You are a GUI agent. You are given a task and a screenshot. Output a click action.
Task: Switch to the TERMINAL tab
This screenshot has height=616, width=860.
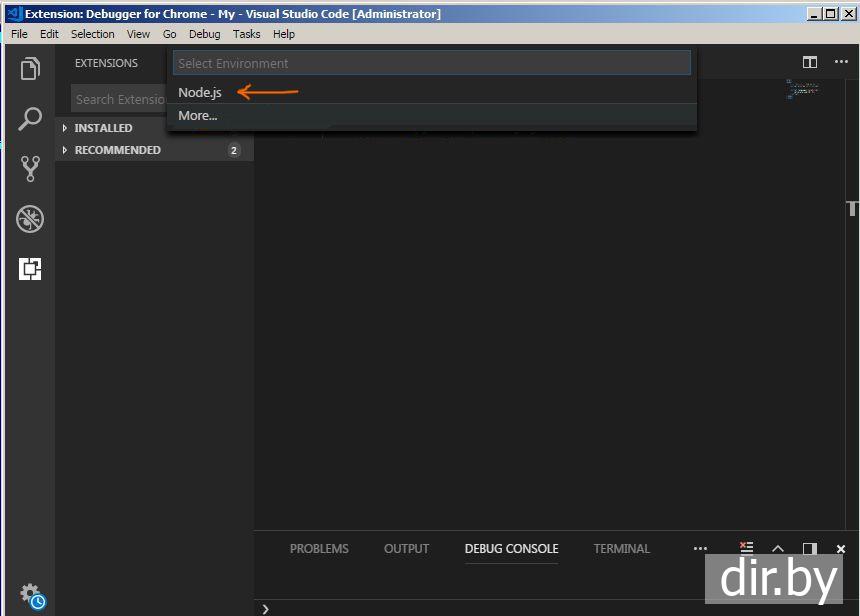(x=621, y=549)
